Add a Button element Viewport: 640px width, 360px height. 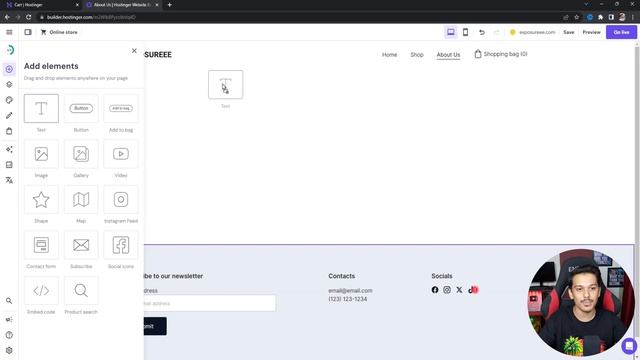click(x=81, y=109)
